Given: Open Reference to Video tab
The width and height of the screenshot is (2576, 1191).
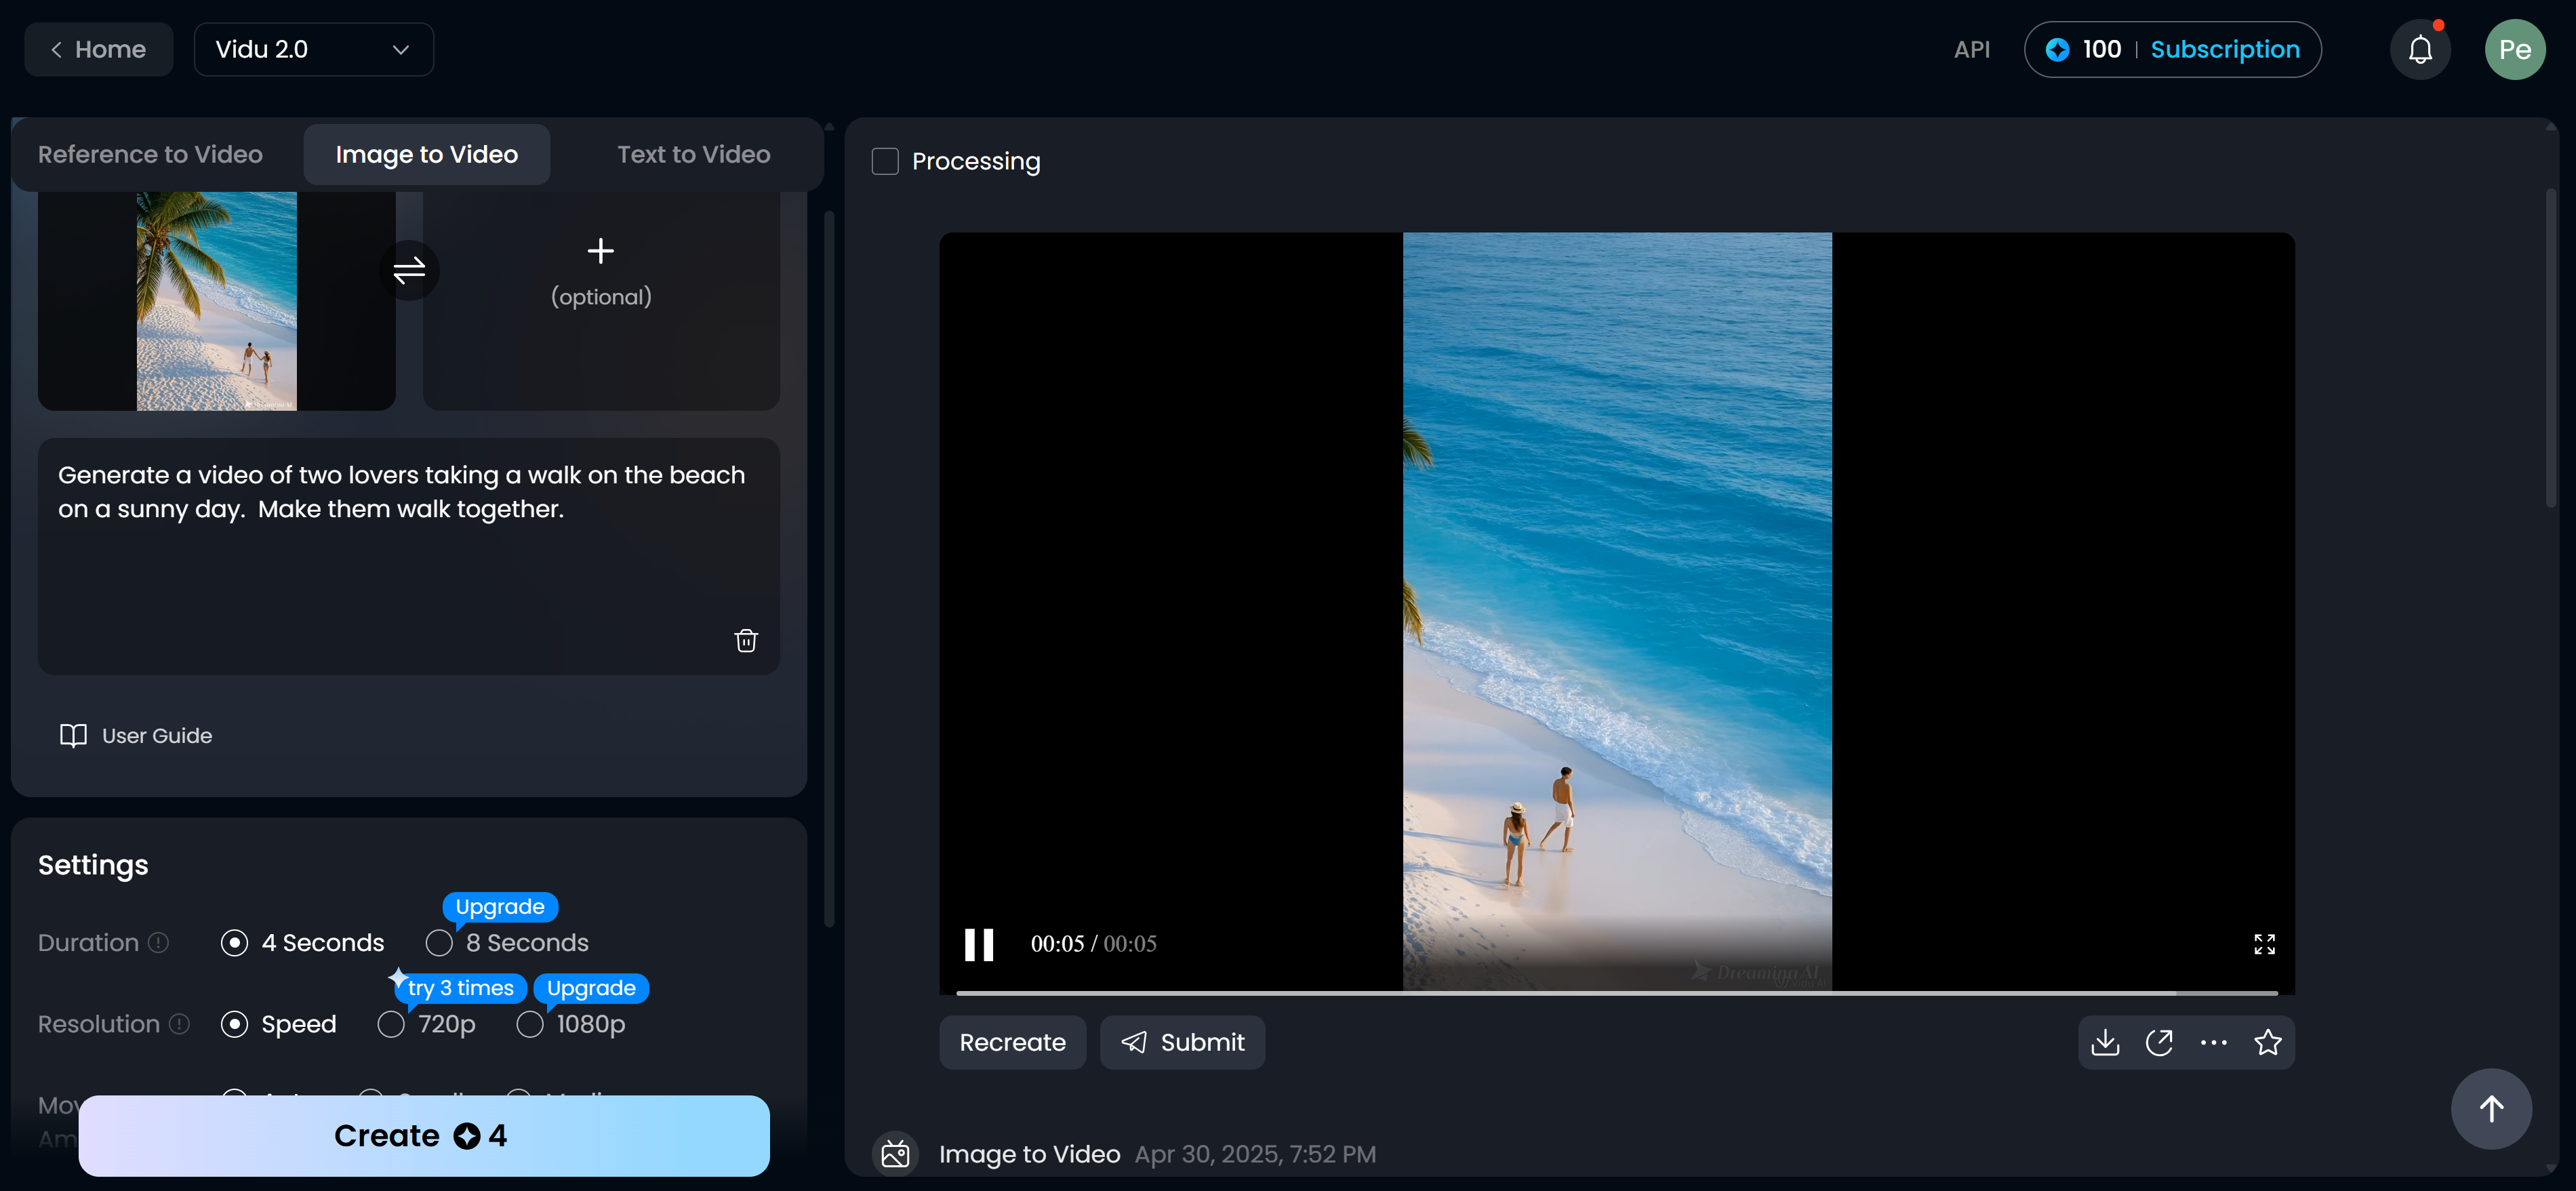Looking at the screenshot, I should pos(150,154).
